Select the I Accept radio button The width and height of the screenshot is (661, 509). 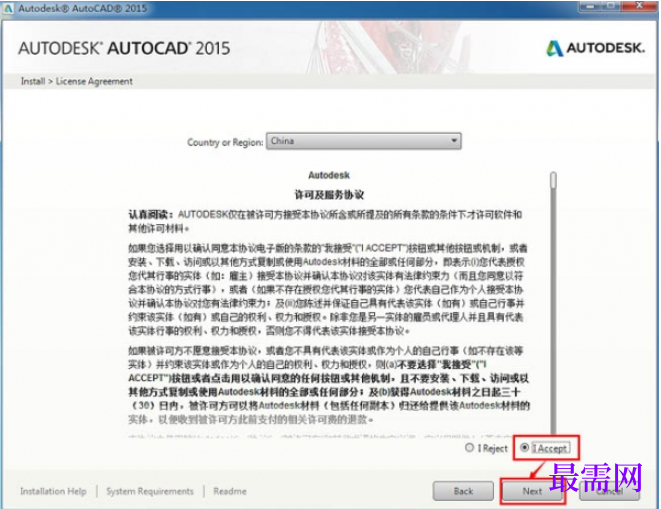click(524, 447)
